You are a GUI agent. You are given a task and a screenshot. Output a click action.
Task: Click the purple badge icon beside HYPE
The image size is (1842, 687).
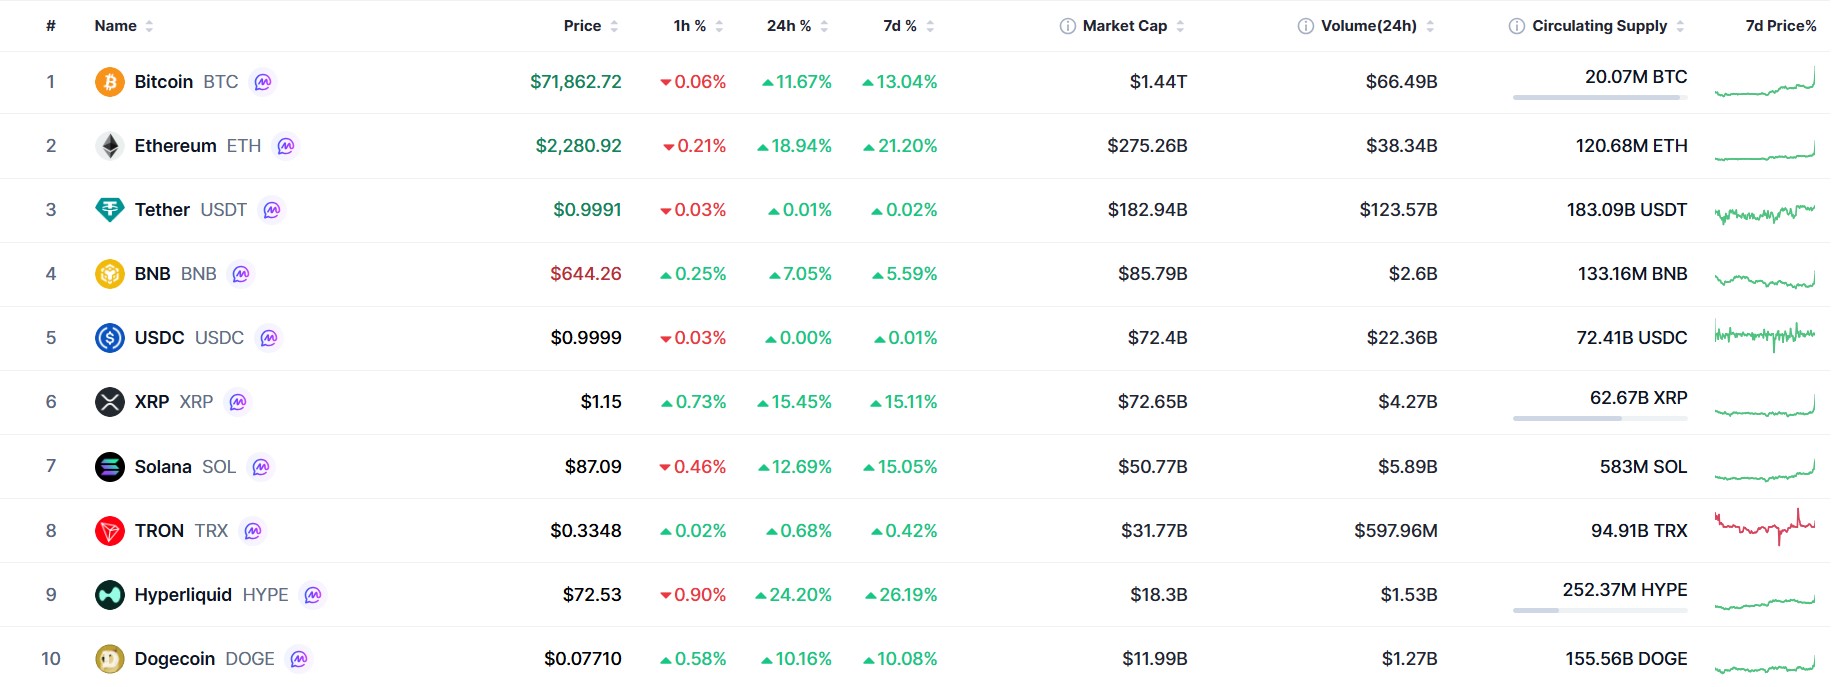pyautogui.click(x=313, y=595)
